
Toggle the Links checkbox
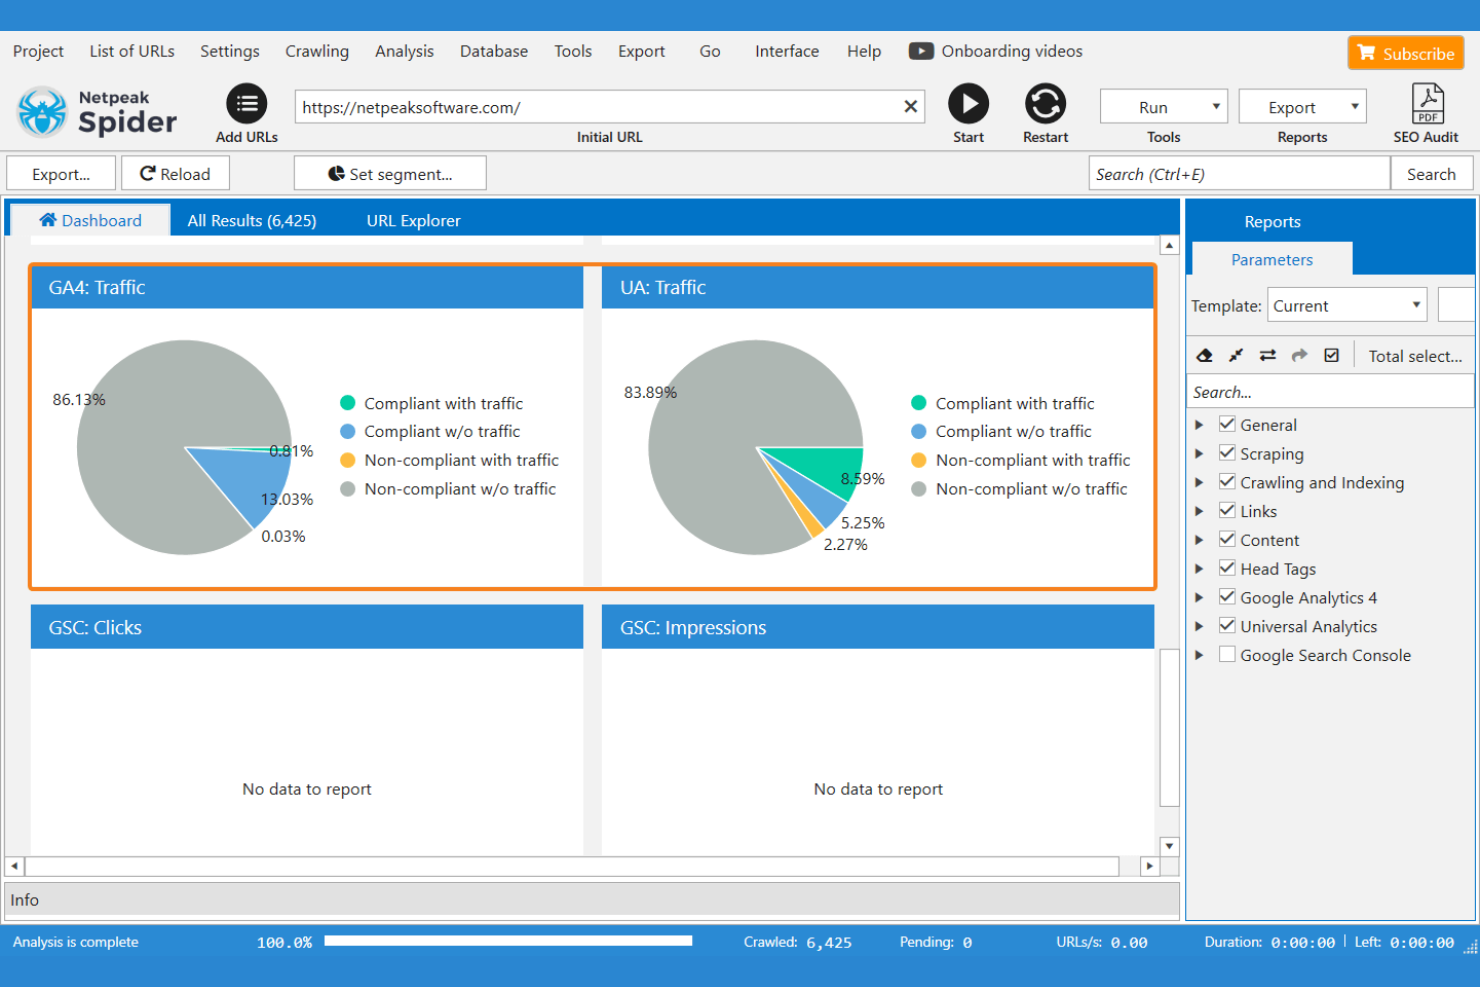[x=1227, y=511]
